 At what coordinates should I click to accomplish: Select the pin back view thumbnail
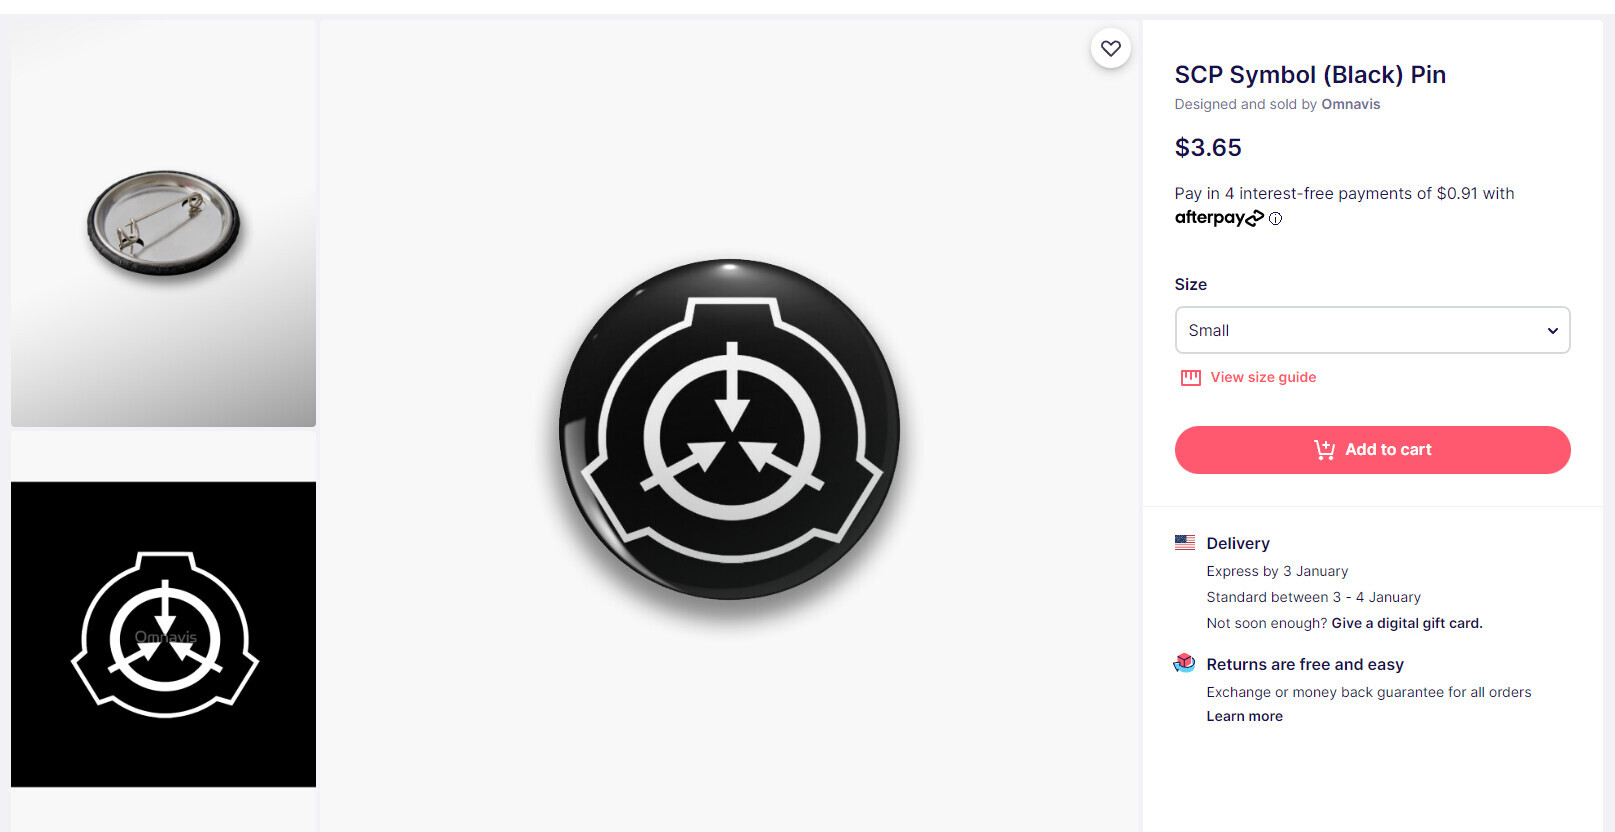163,223
